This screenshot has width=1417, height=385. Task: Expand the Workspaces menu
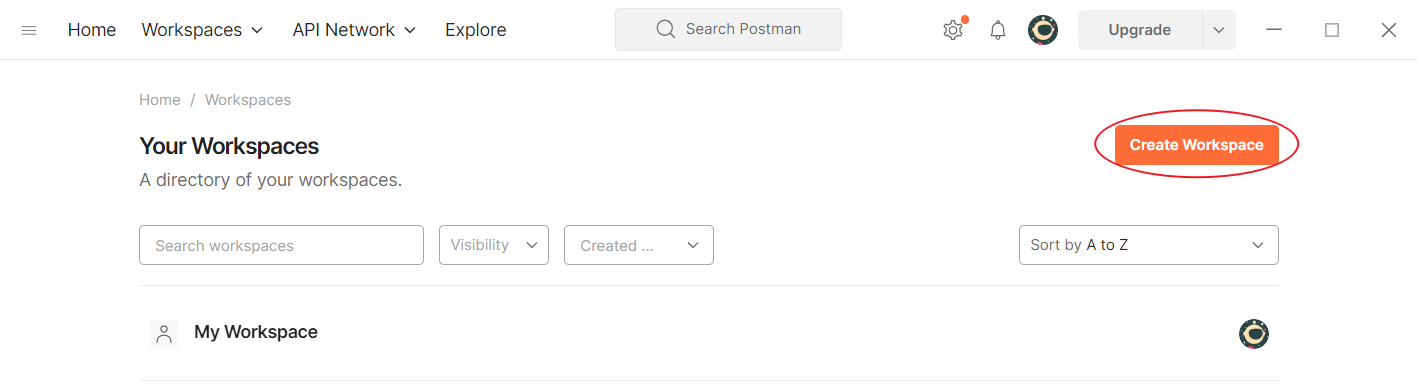pyautogui.click(x=203, y=30)
